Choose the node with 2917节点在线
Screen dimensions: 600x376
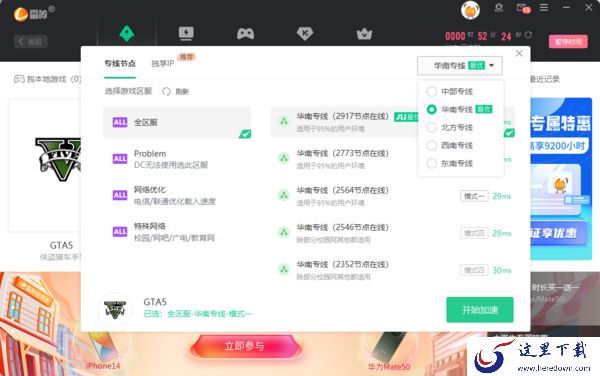pos(344,122)
